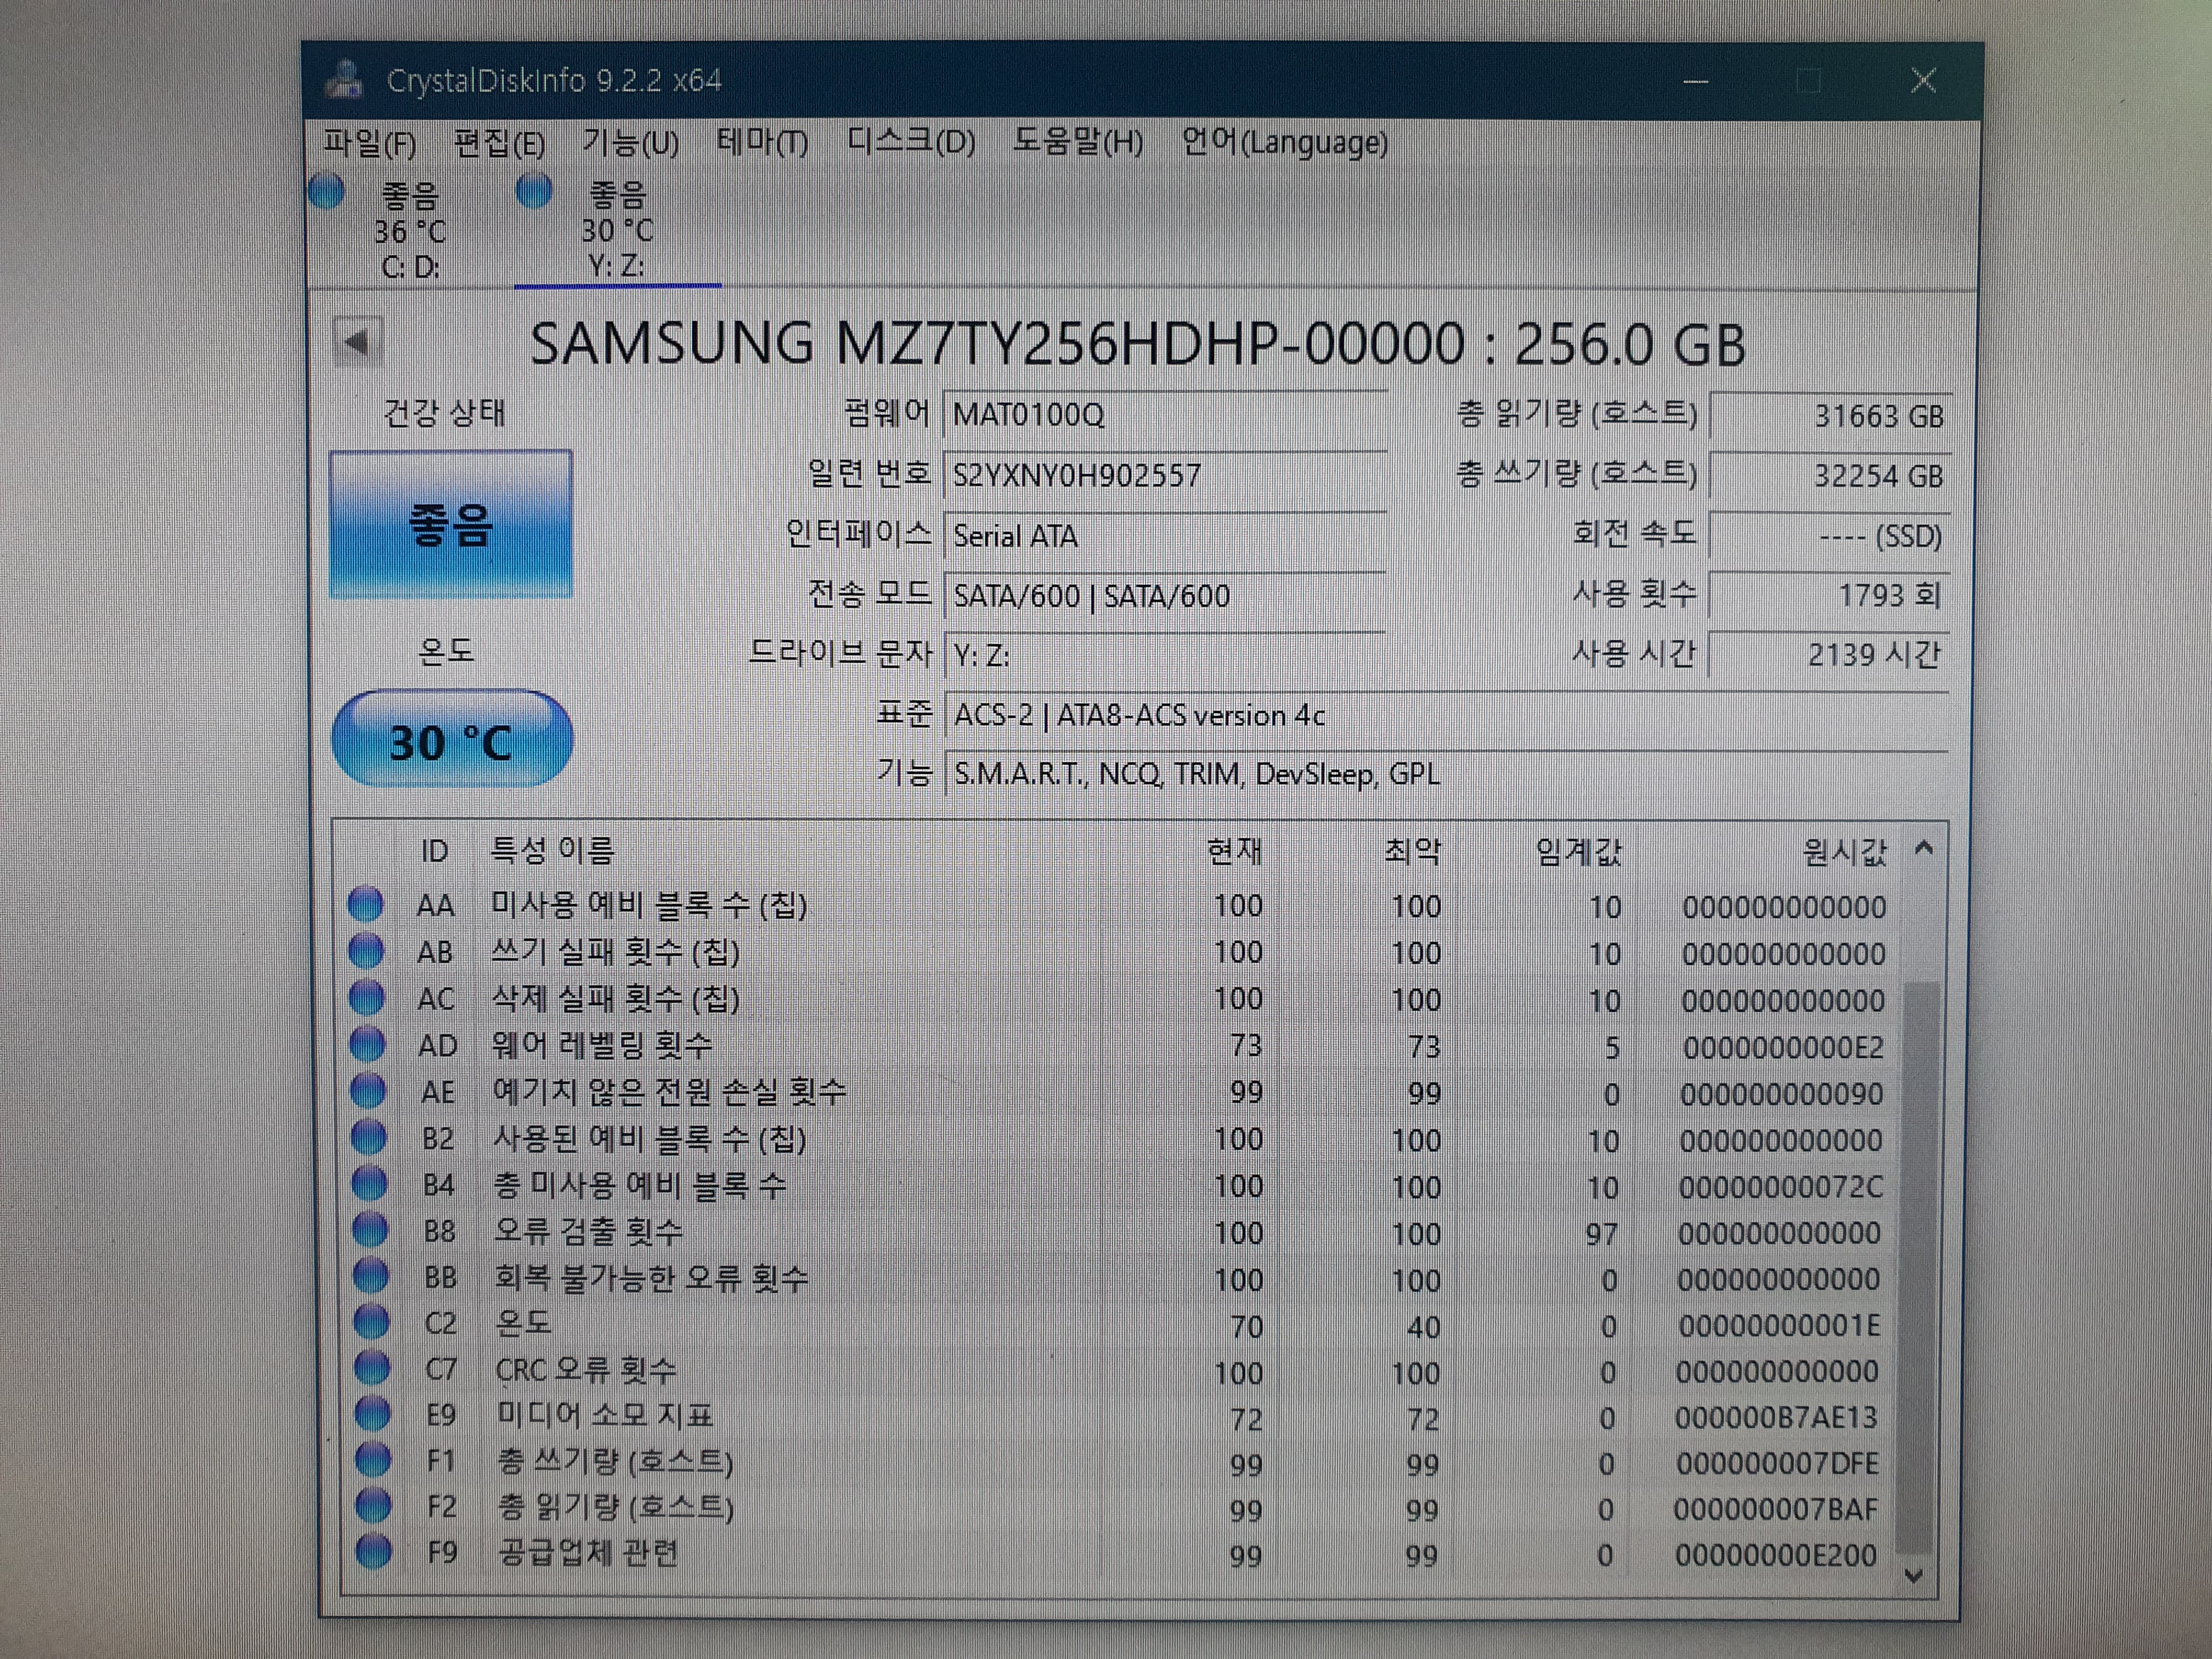Click the rotation rate value ---- (SSD)

1830,536
